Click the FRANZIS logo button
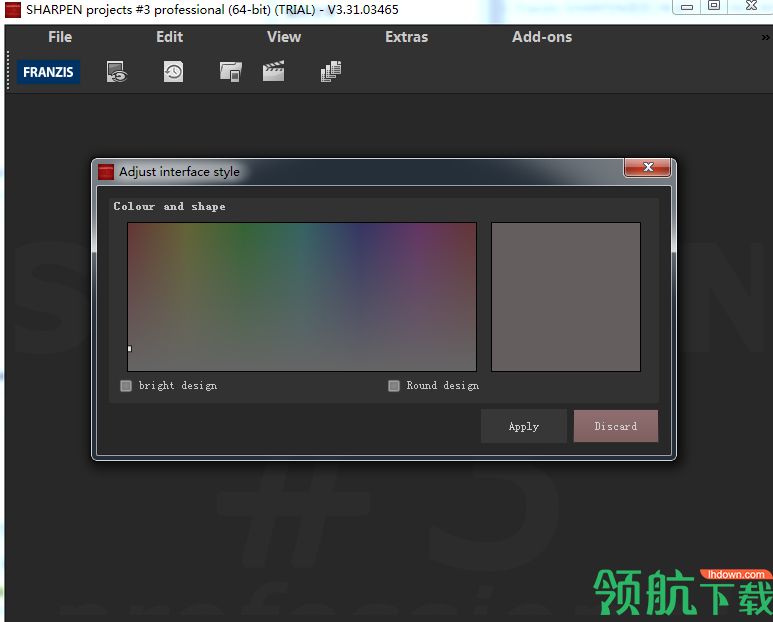The image size is (773, 622). tap(48, 72)
